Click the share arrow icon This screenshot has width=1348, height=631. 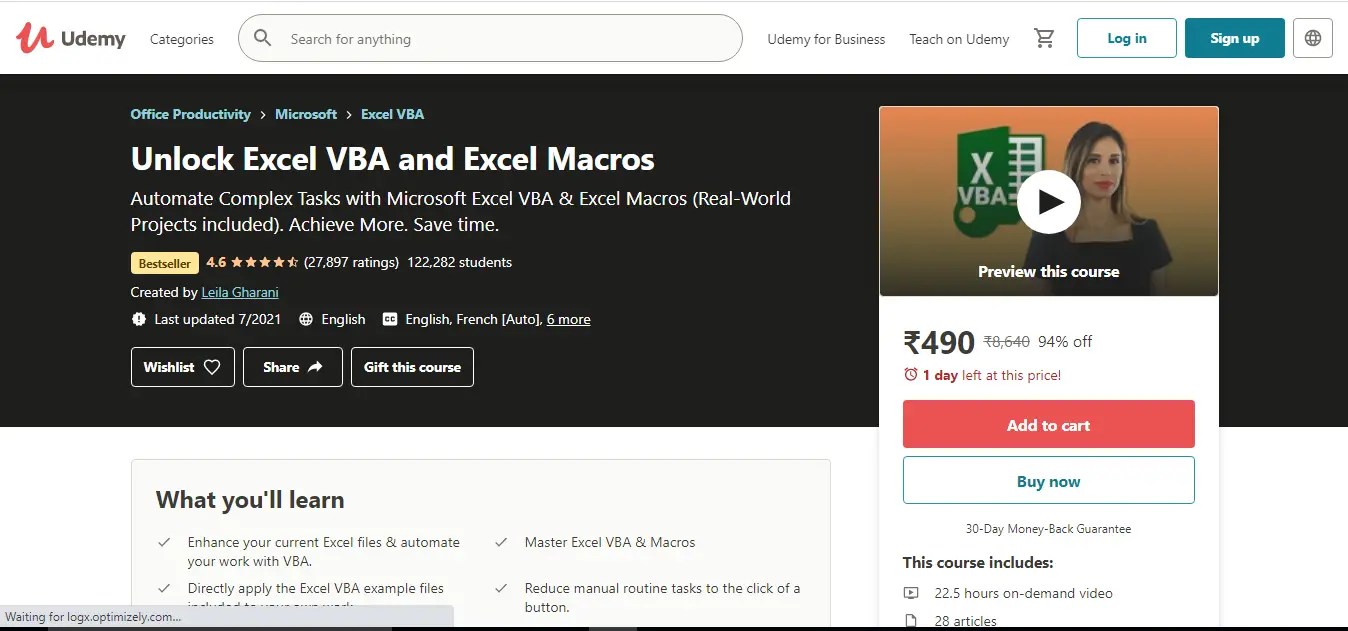[x=315, y=366]
